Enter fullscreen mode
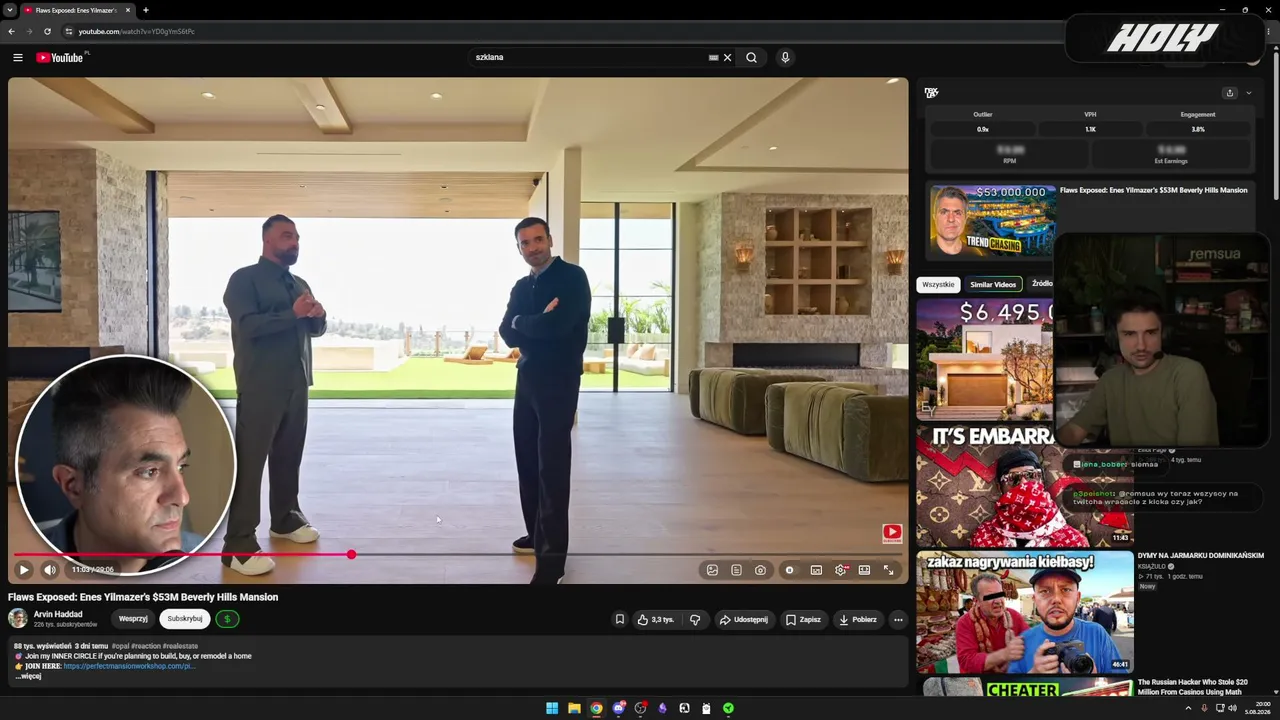 pyautogui.click(x=888, y=570)
